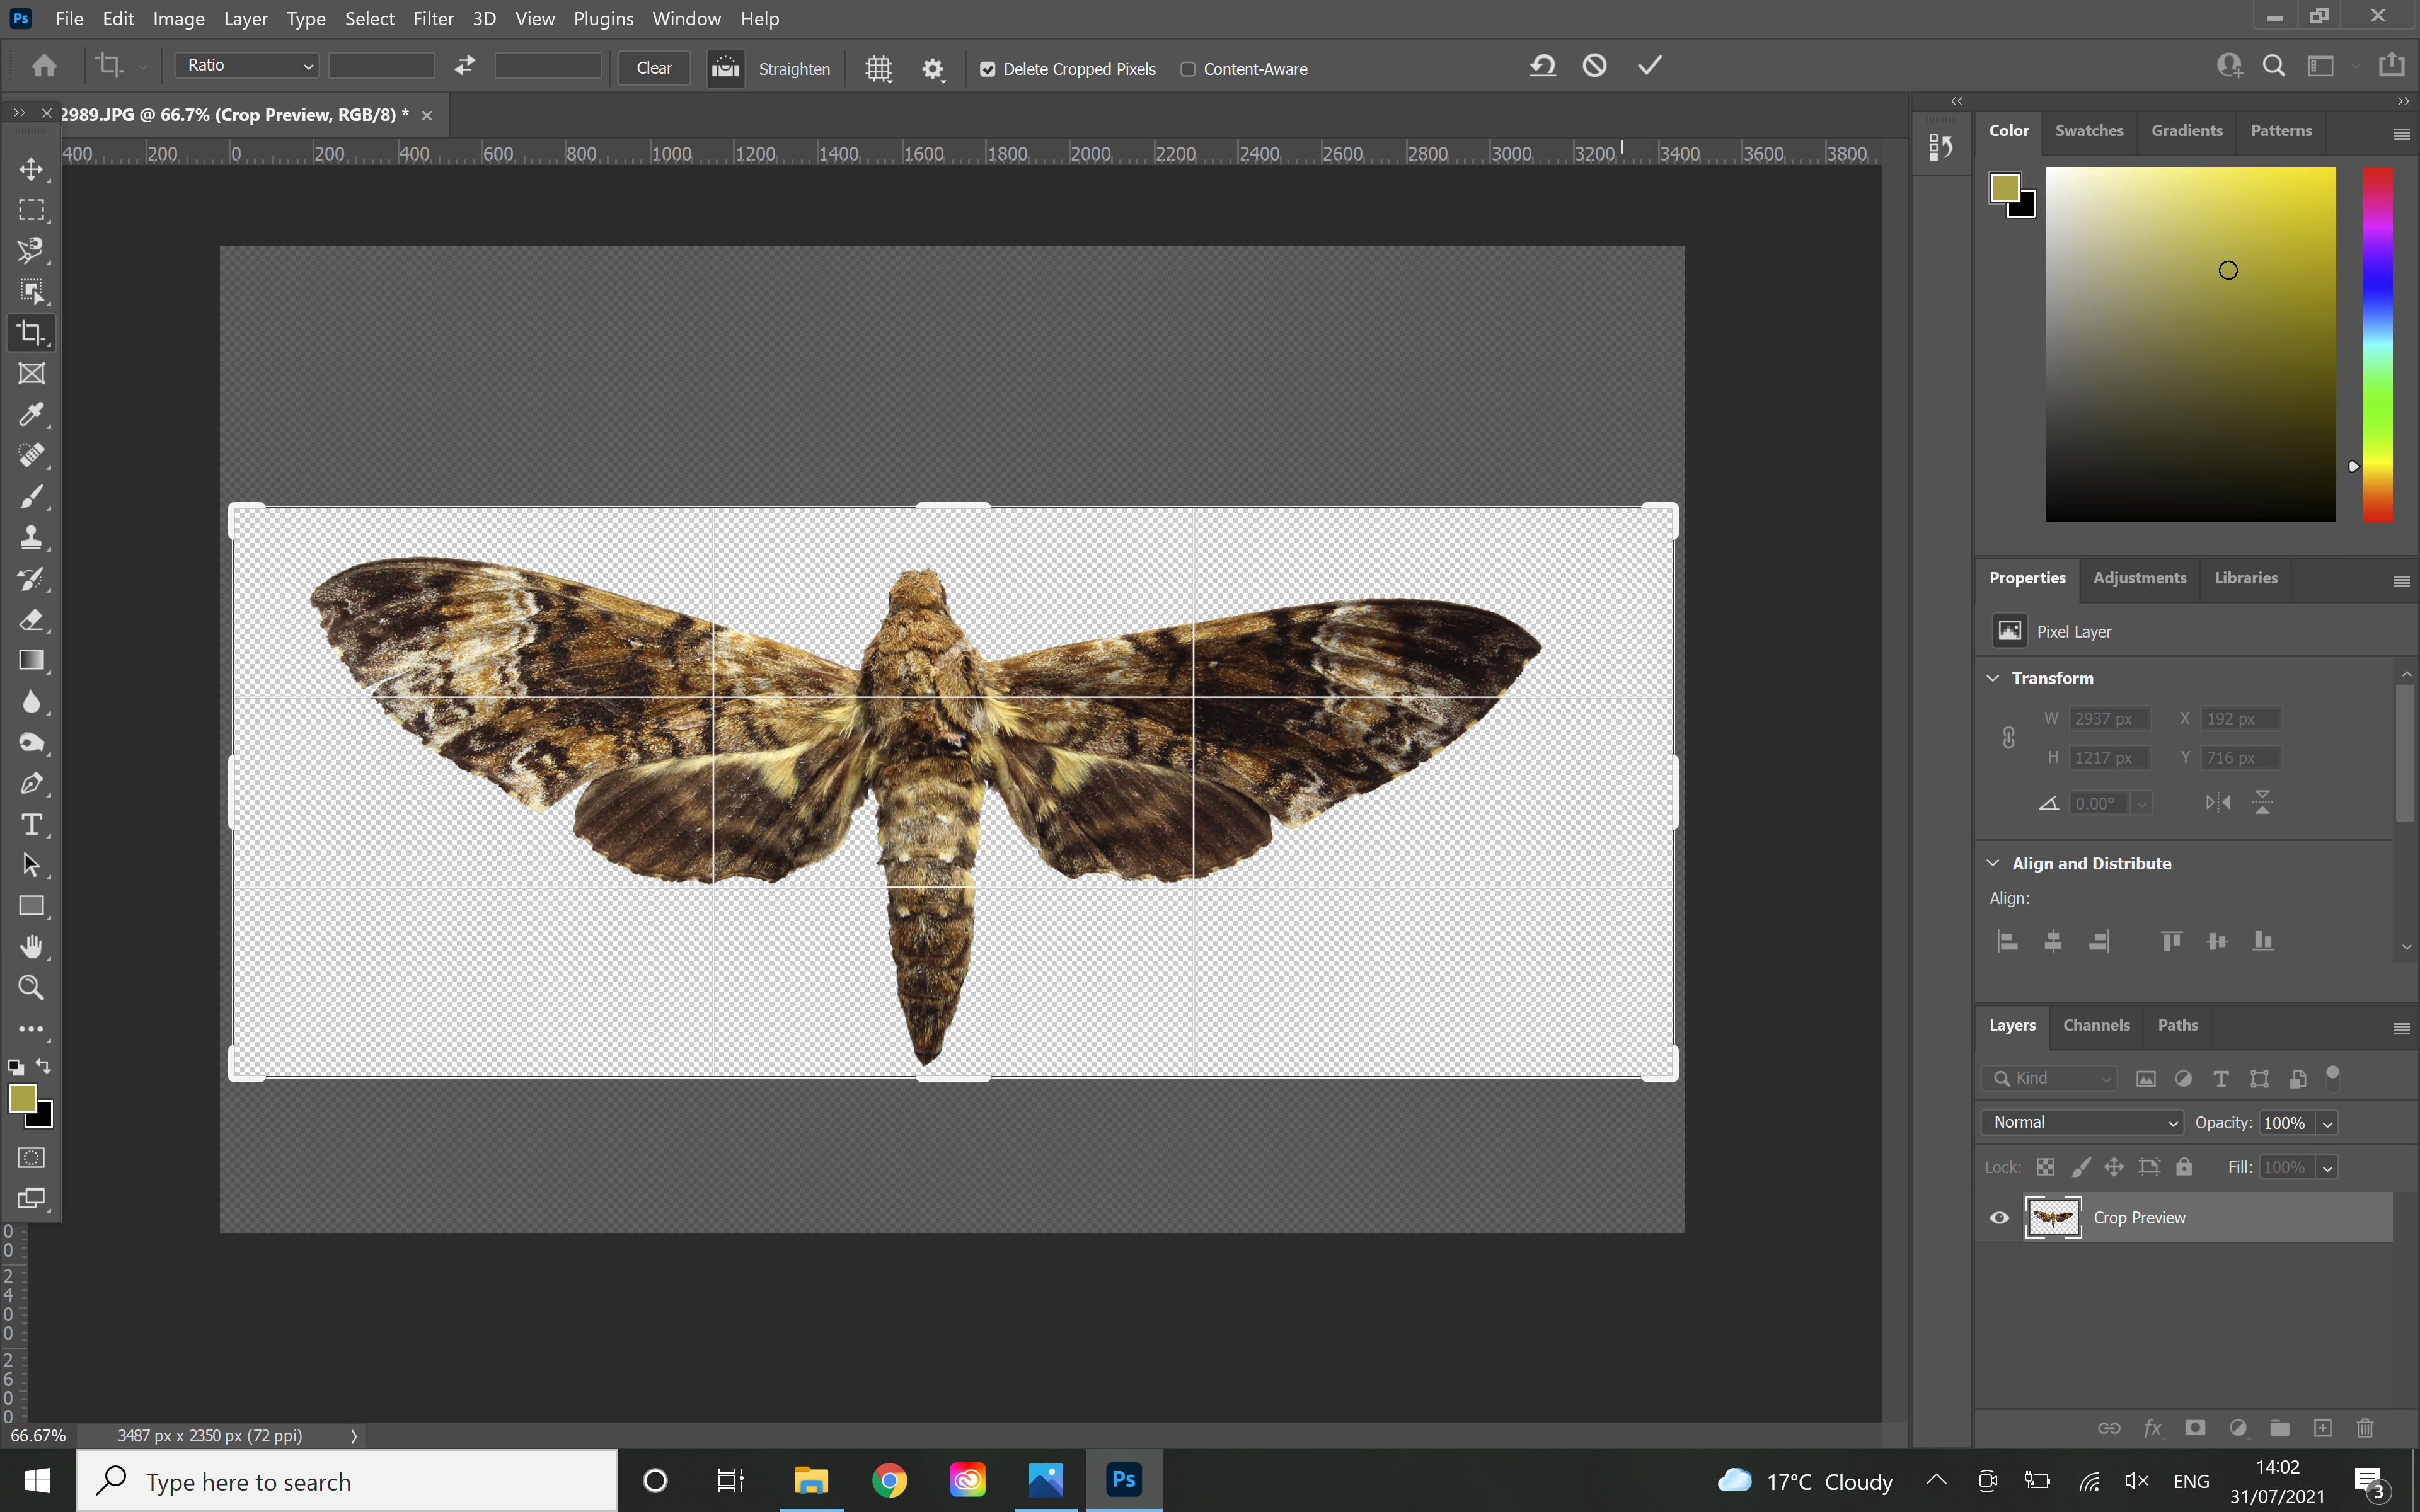The image size is (2420, 1512).
Task: Click the Clear button
Action: point(654,68)
